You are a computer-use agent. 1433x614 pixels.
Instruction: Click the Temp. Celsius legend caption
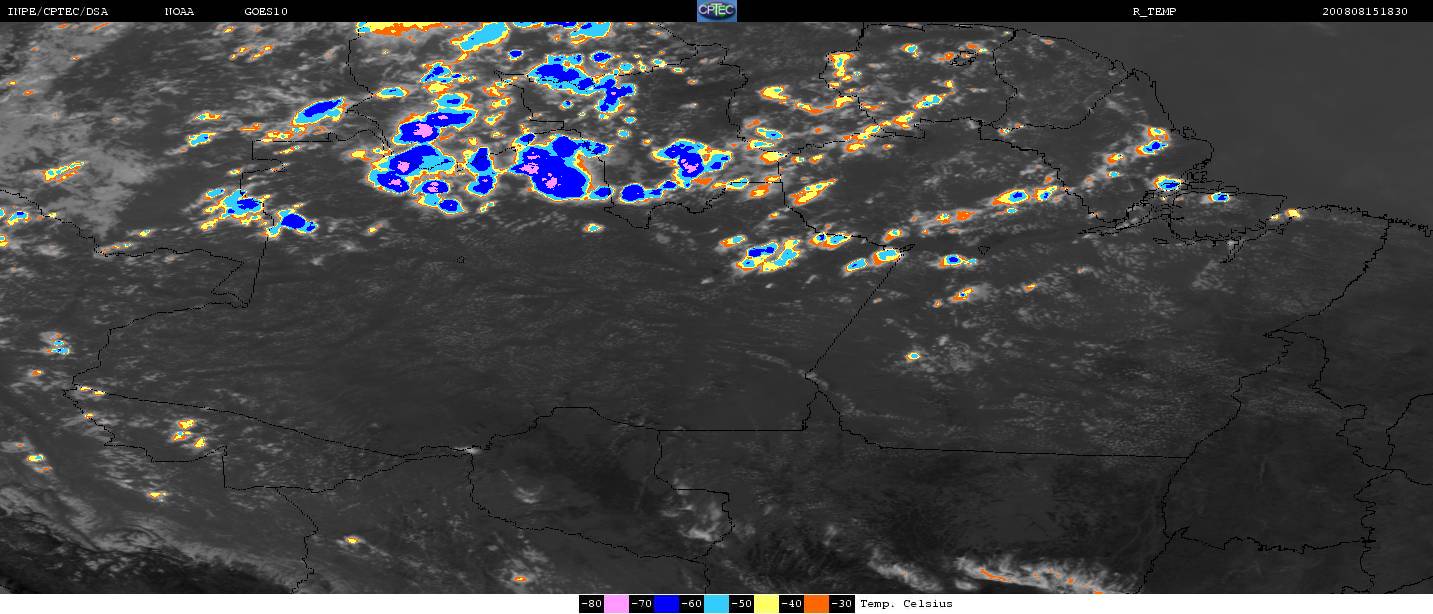[x=906, y=604]
